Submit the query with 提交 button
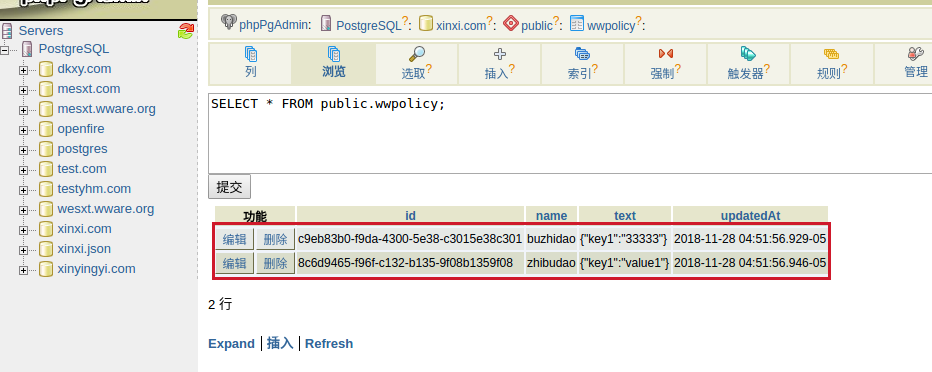 coord(229,187)
